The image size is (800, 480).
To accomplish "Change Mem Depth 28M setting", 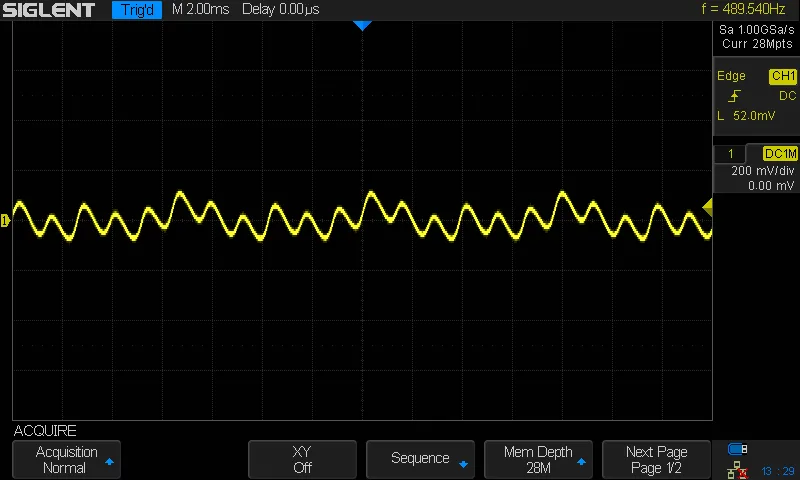I will tap(538, 459).
